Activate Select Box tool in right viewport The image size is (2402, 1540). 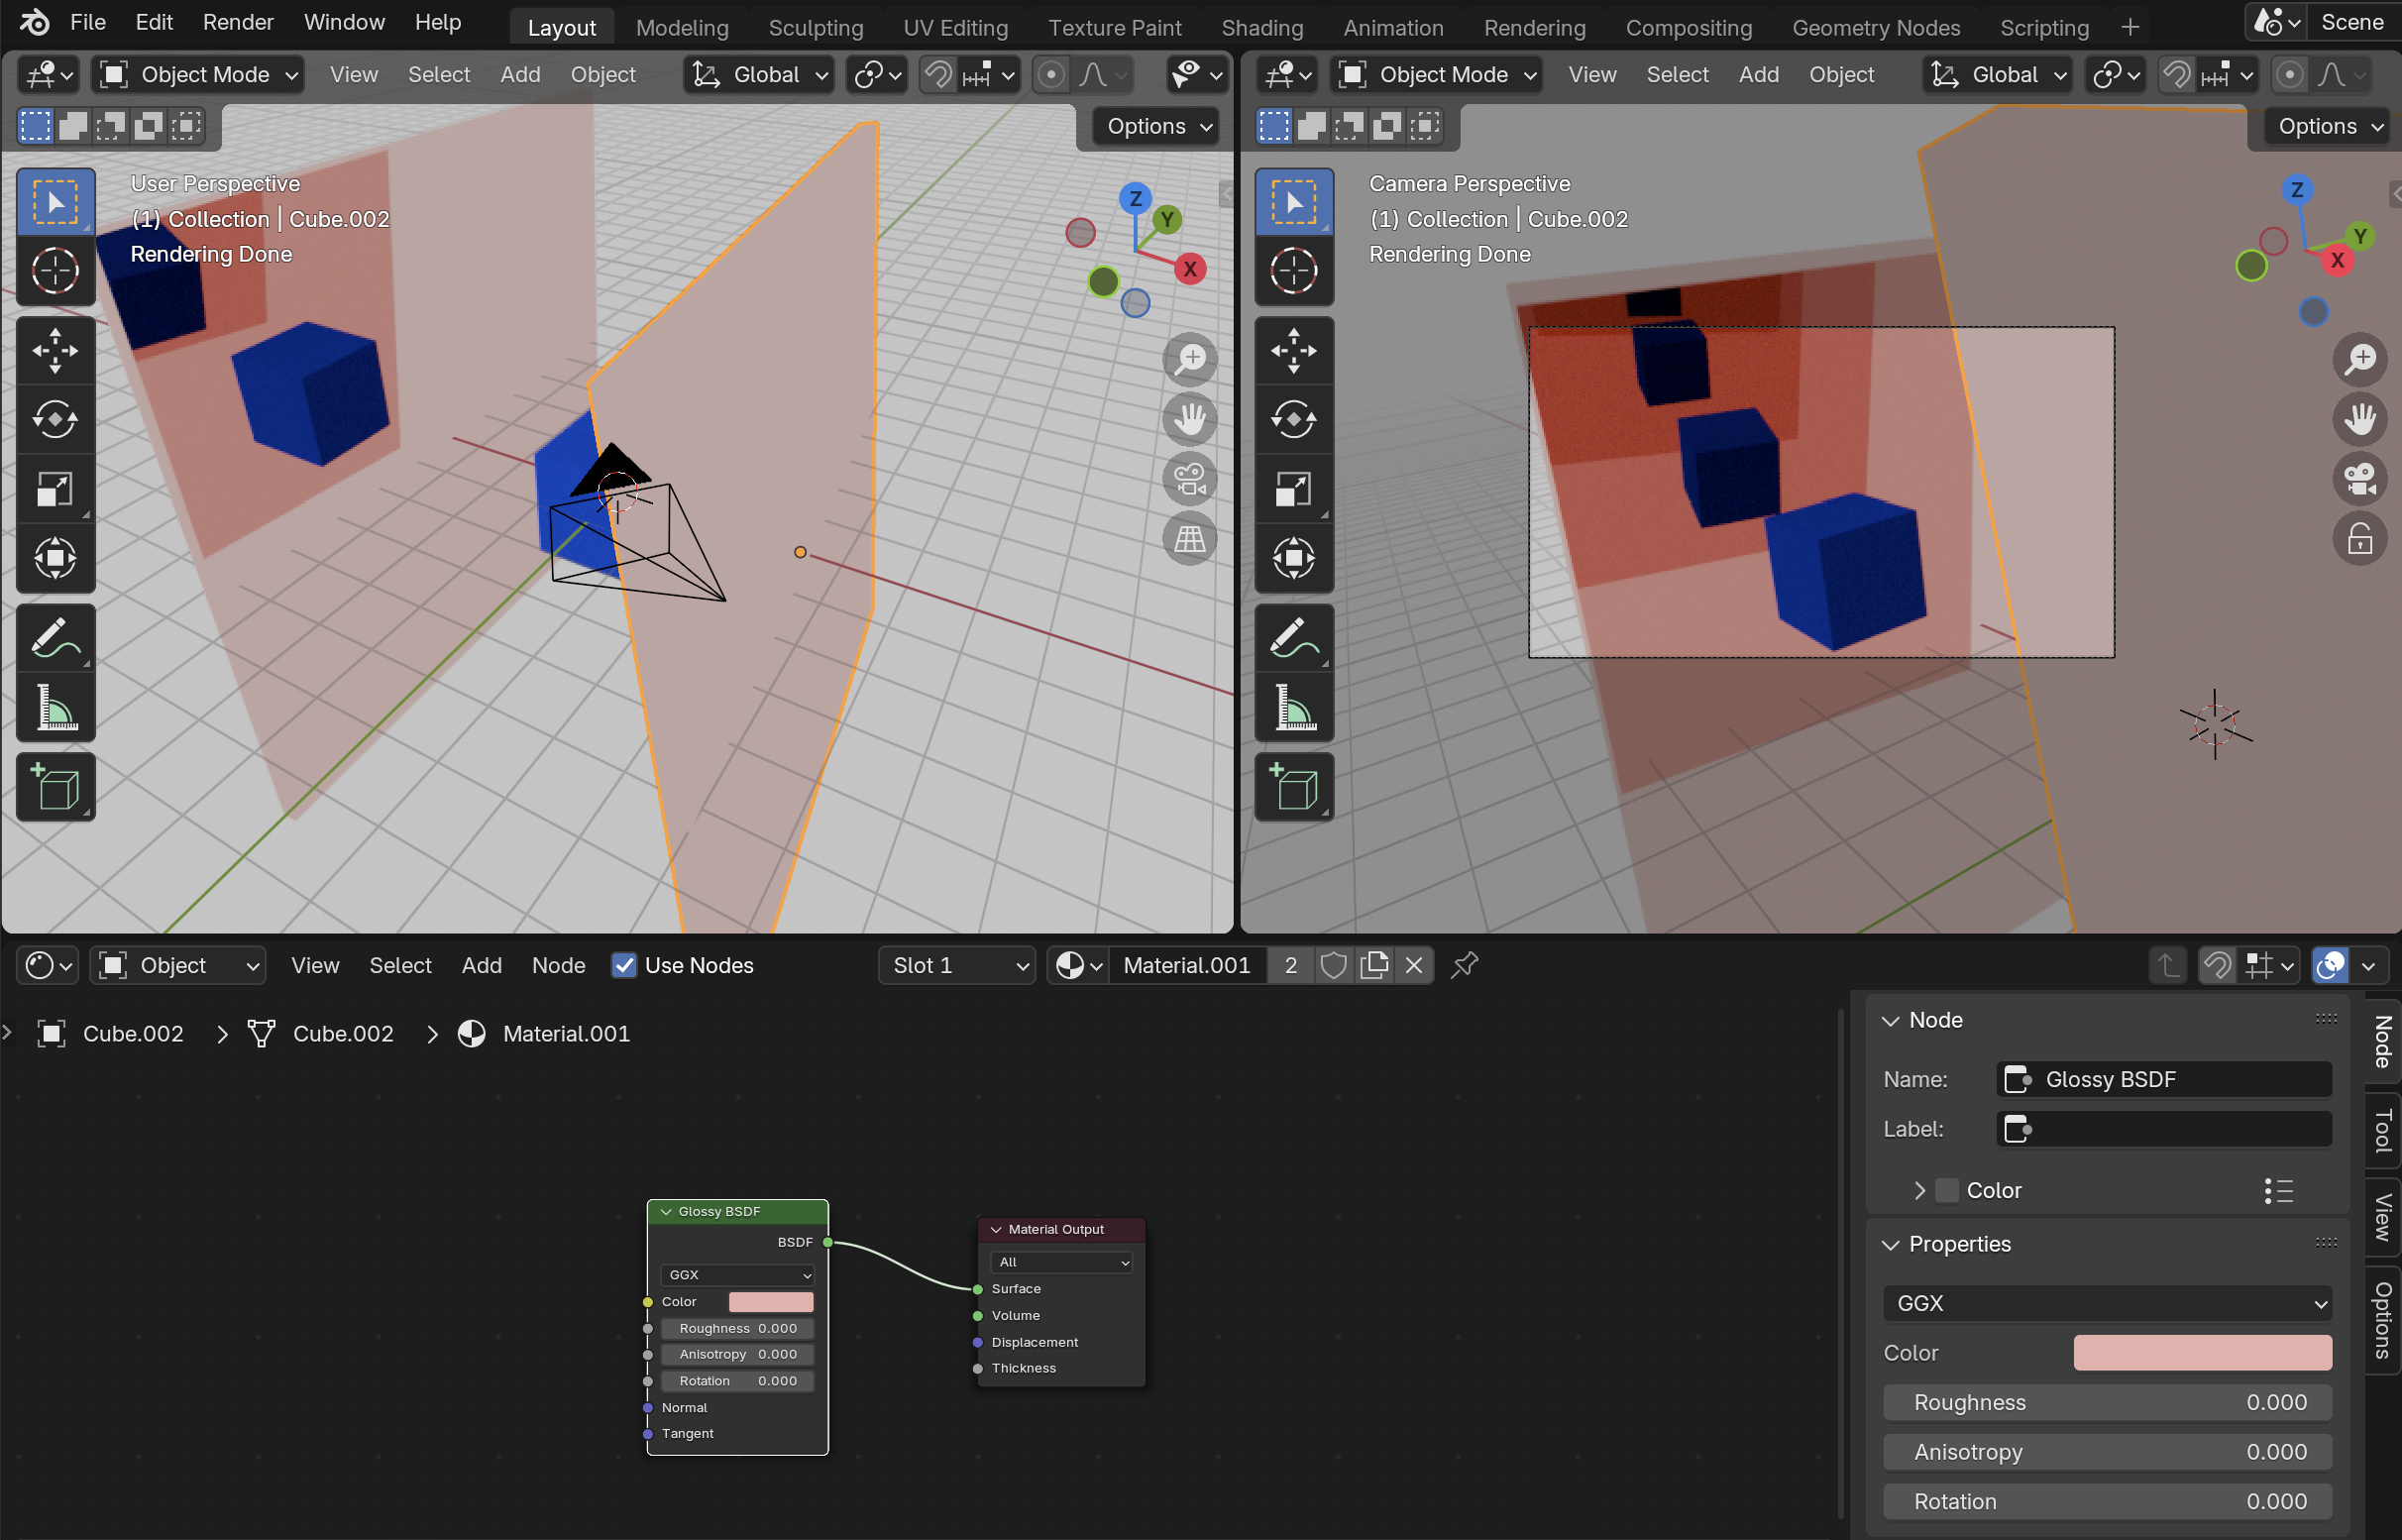click(x=1294, y=202)
